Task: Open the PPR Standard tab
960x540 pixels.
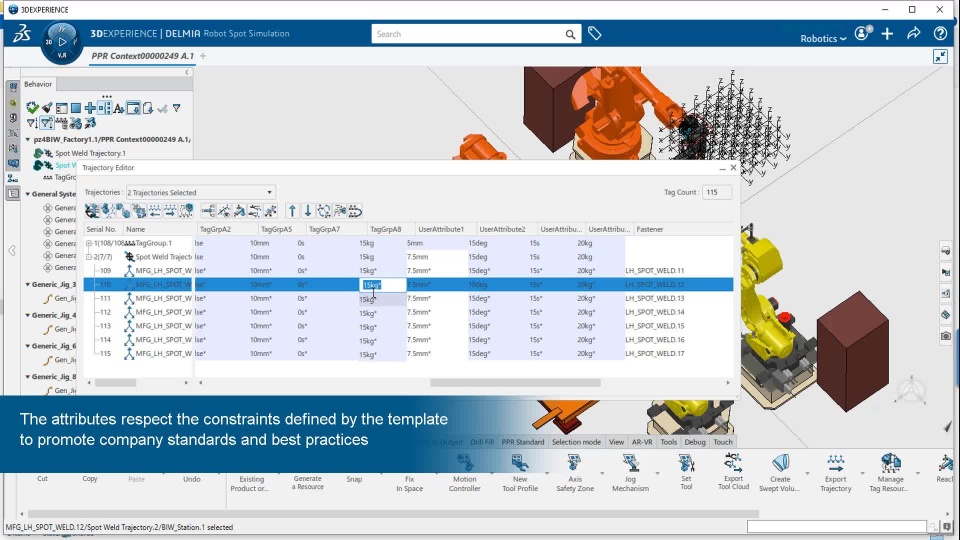Action: [522, 442]
